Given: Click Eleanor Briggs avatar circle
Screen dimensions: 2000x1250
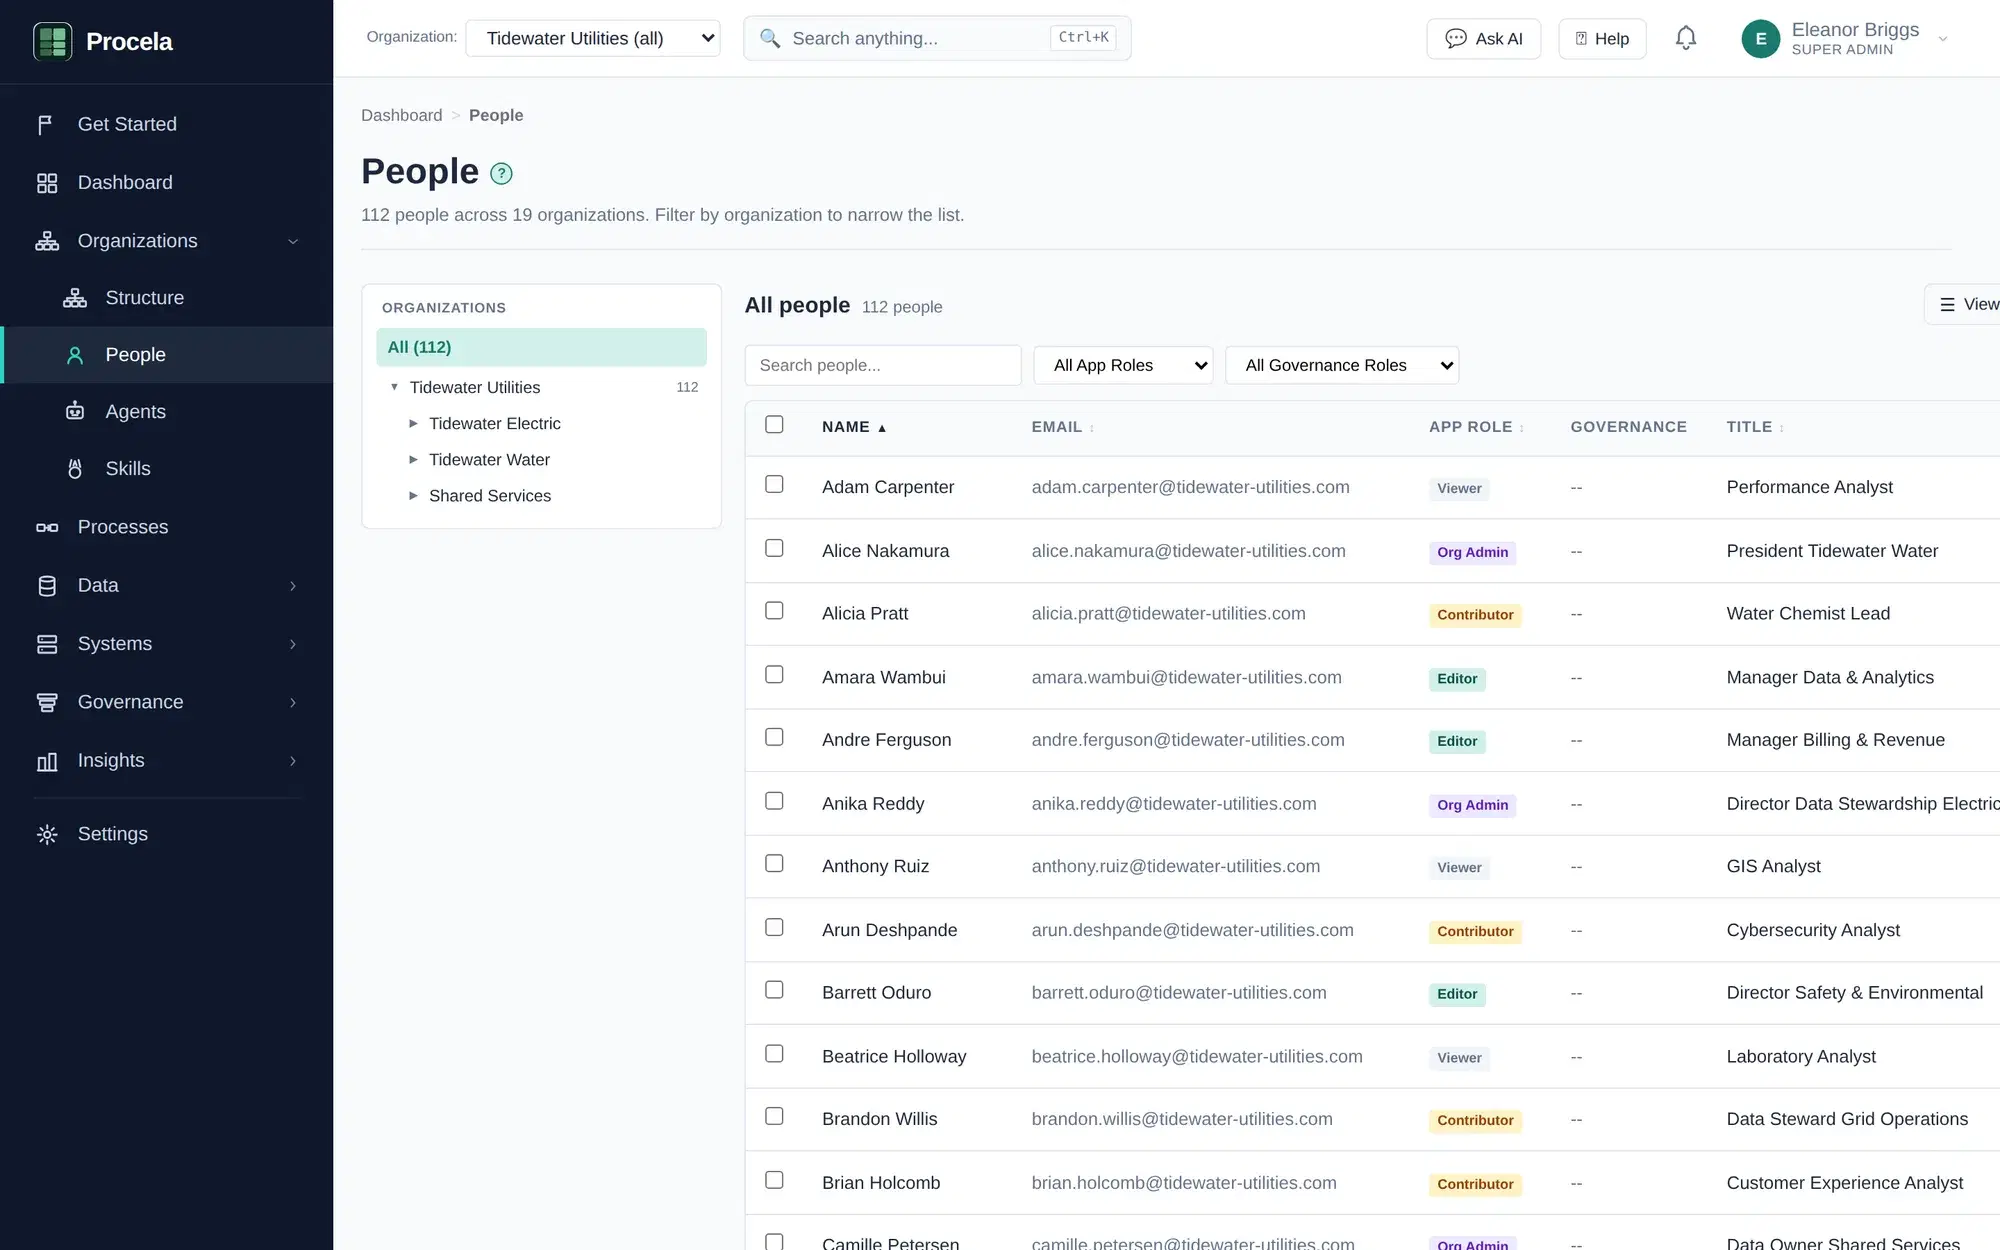Looking at the screenshot, I should coord(1760,39).
